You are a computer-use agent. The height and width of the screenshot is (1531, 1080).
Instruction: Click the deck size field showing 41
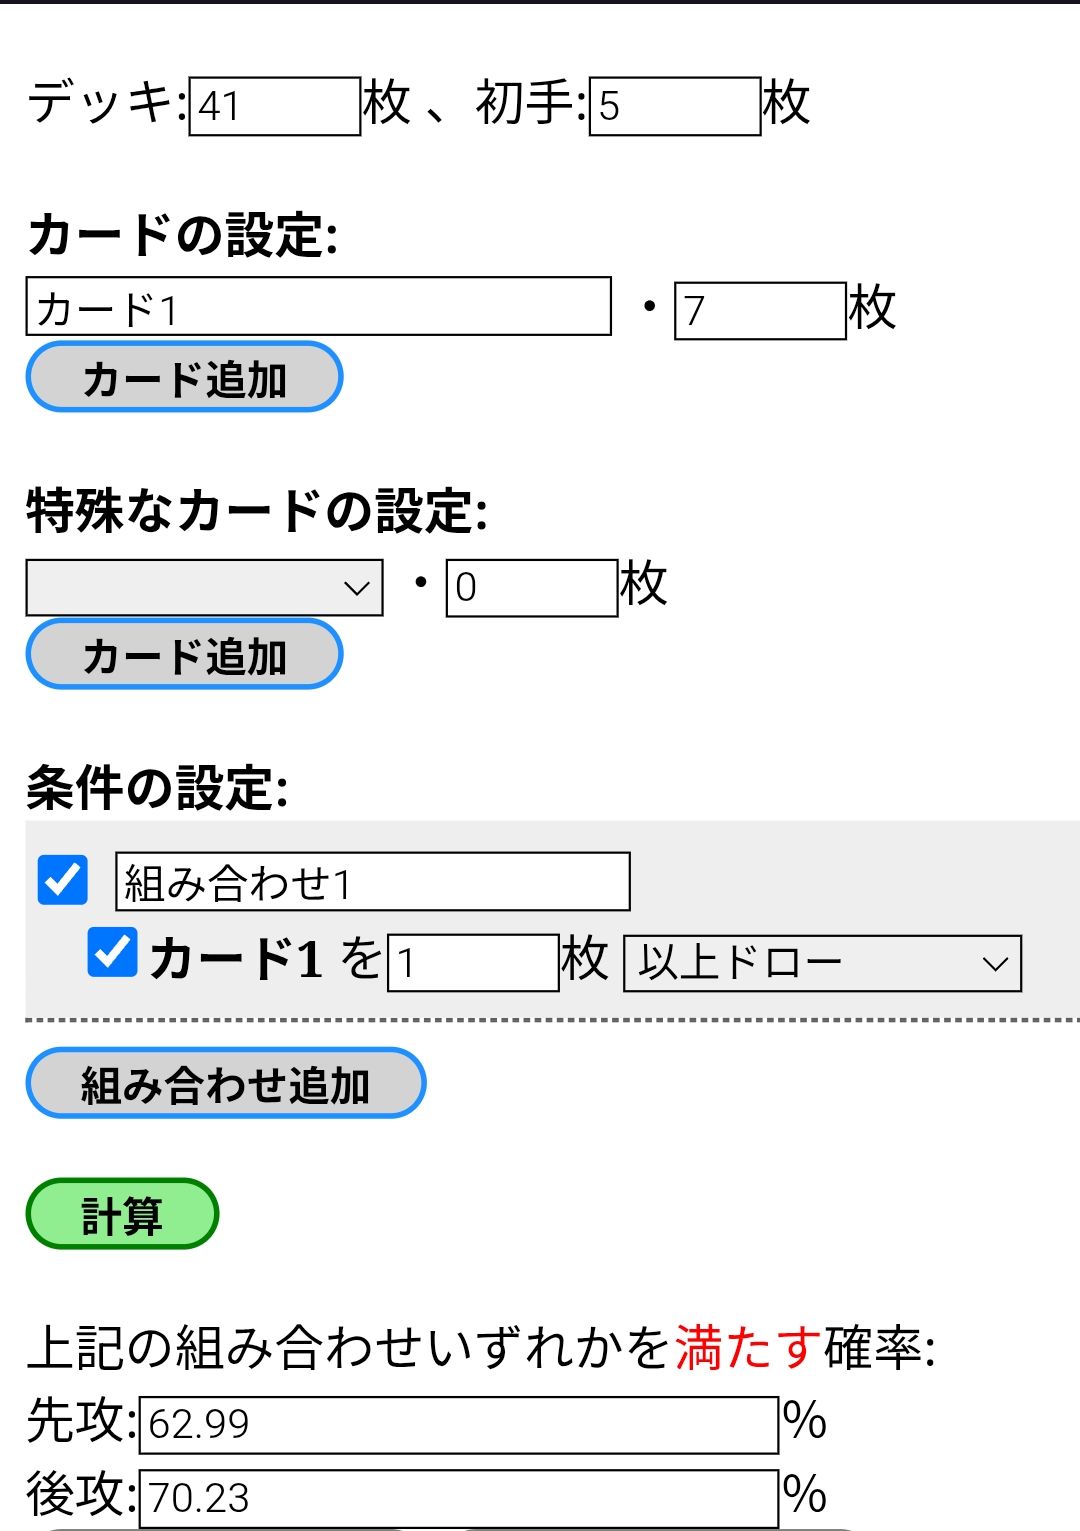(275, 106)
